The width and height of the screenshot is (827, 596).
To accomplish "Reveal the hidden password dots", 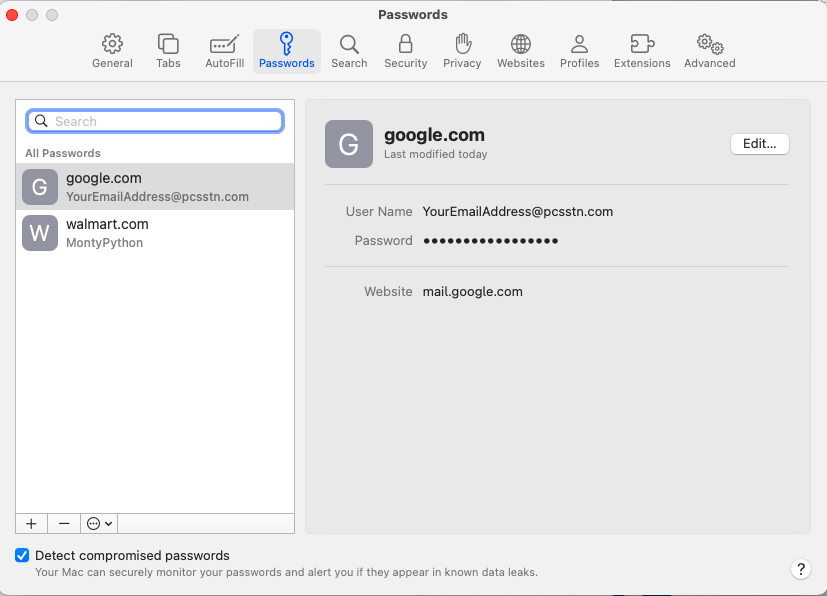I will point(491,241).
